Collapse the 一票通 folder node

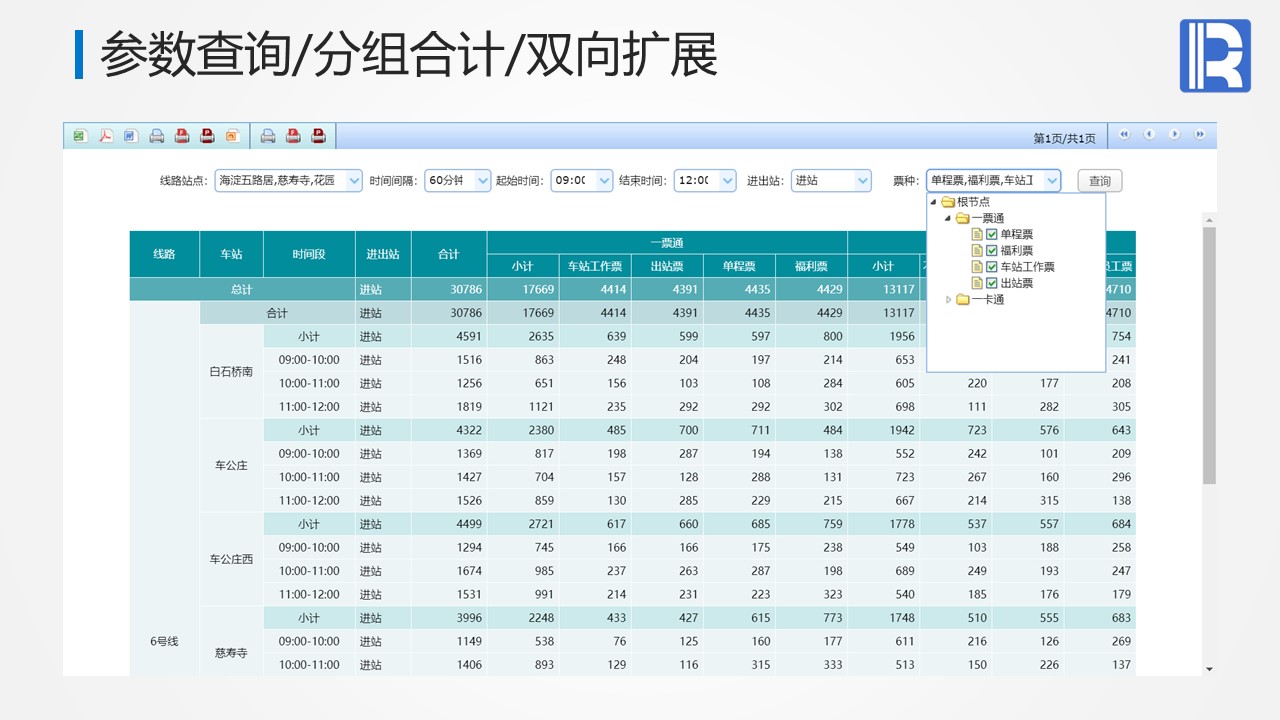pos(947,218)
